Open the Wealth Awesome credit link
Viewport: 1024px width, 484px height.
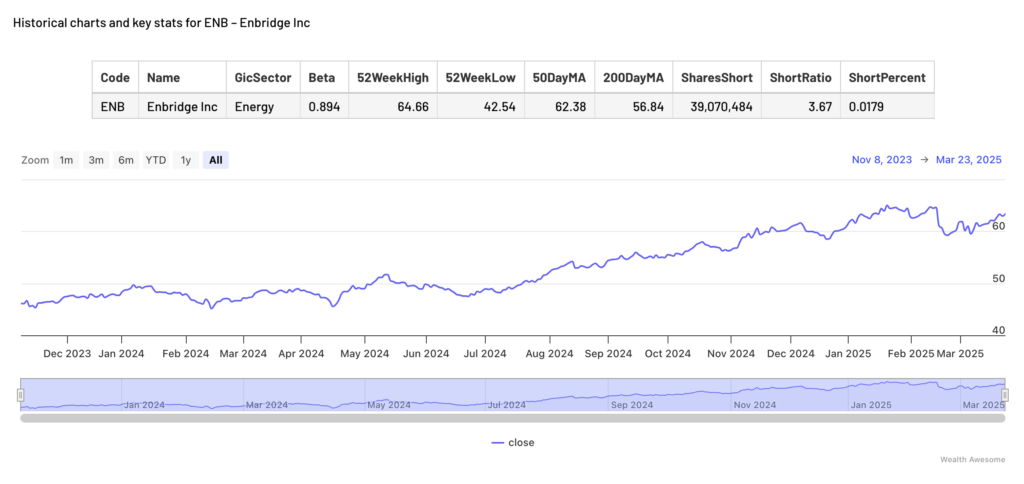(x=972, y=460)
